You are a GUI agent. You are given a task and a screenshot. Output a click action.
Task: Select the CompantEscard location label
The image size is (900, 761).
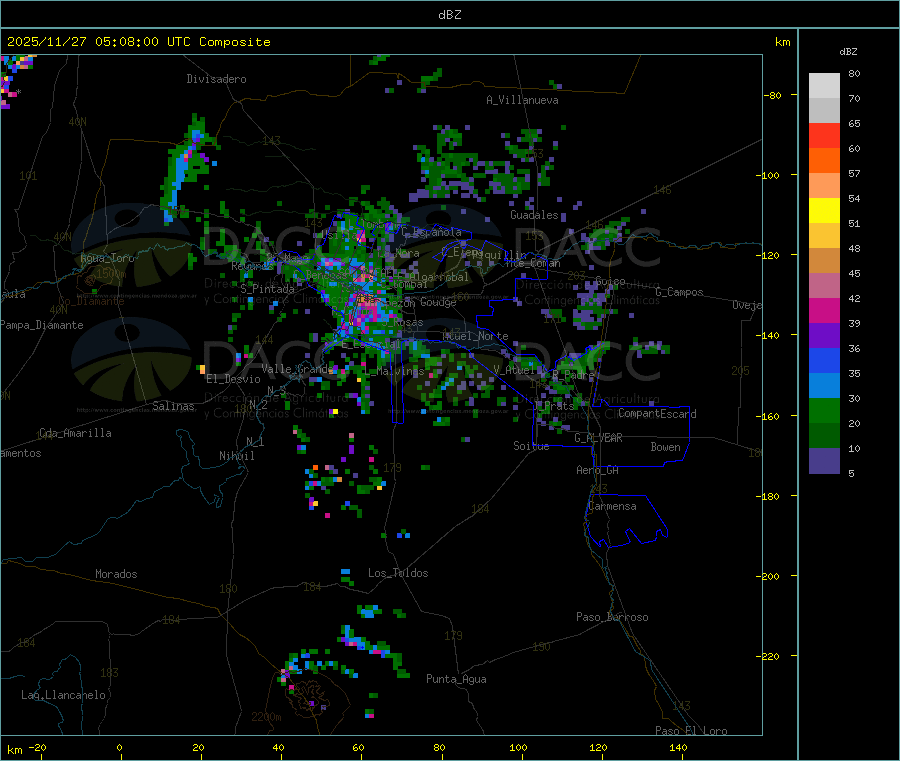pyautogui.click(x=657, y=414)
